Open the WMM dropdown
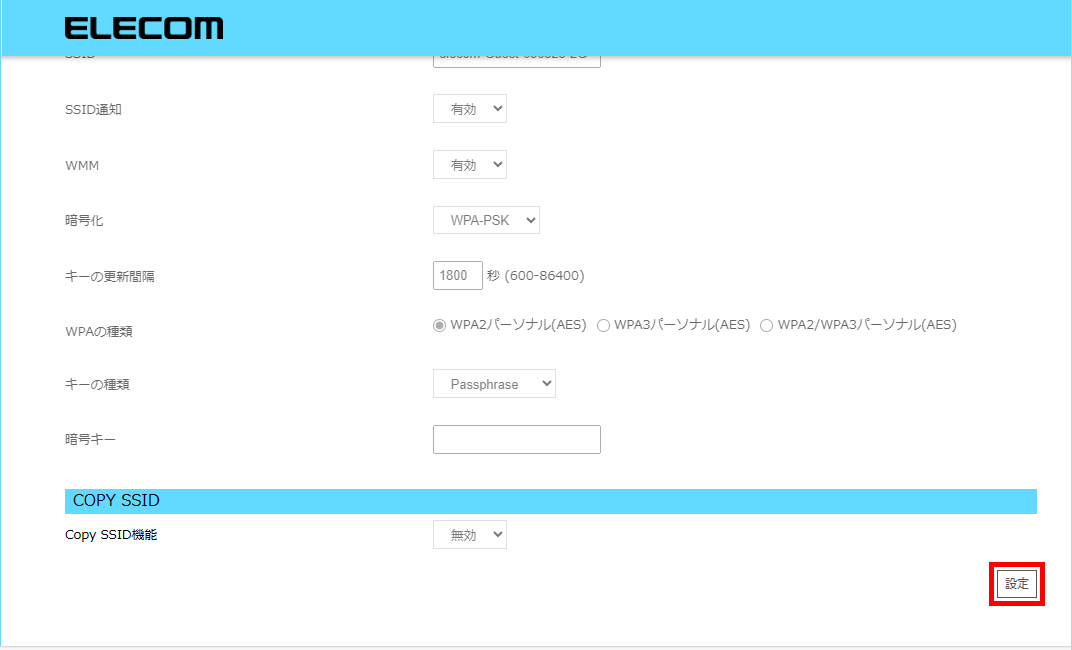The image size is (1072, 650). [x=470, y=165]
